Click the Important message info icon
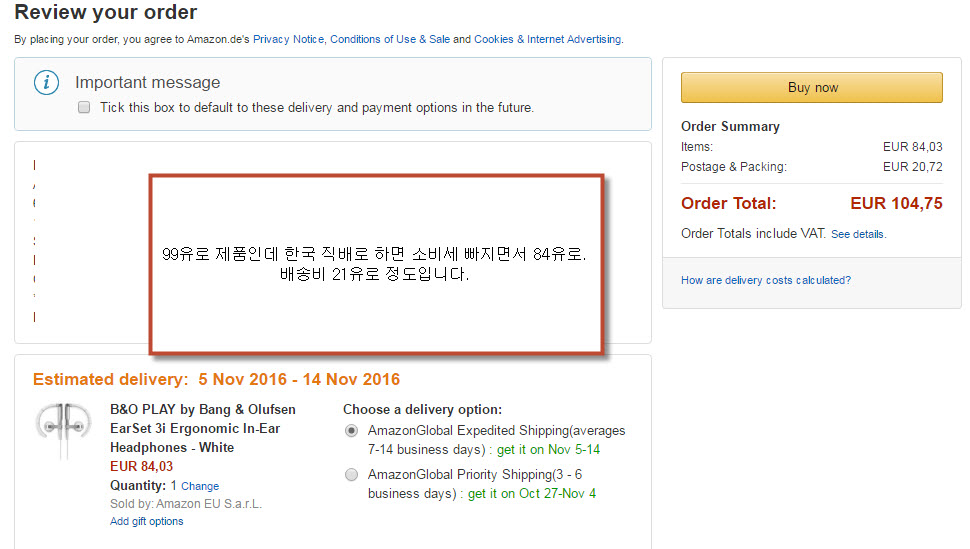The image size is (970, 549). tap(46, 83)
